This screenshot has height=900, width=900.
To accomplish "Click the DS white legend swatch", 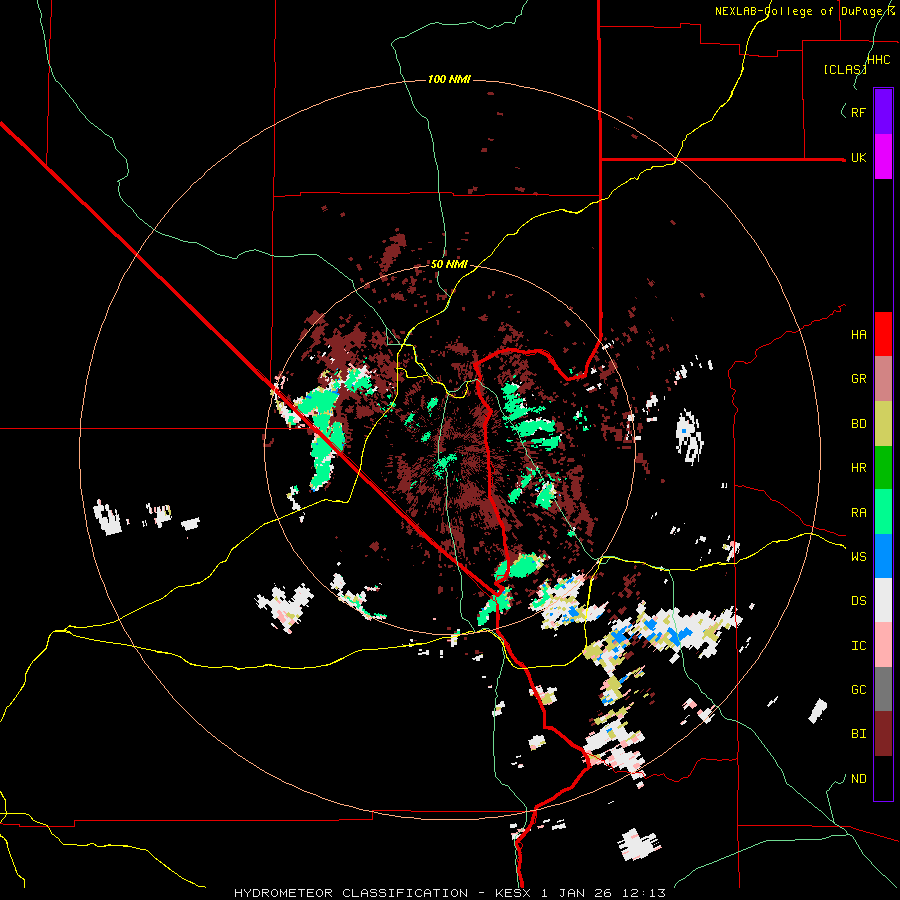I will click(883, 600).
